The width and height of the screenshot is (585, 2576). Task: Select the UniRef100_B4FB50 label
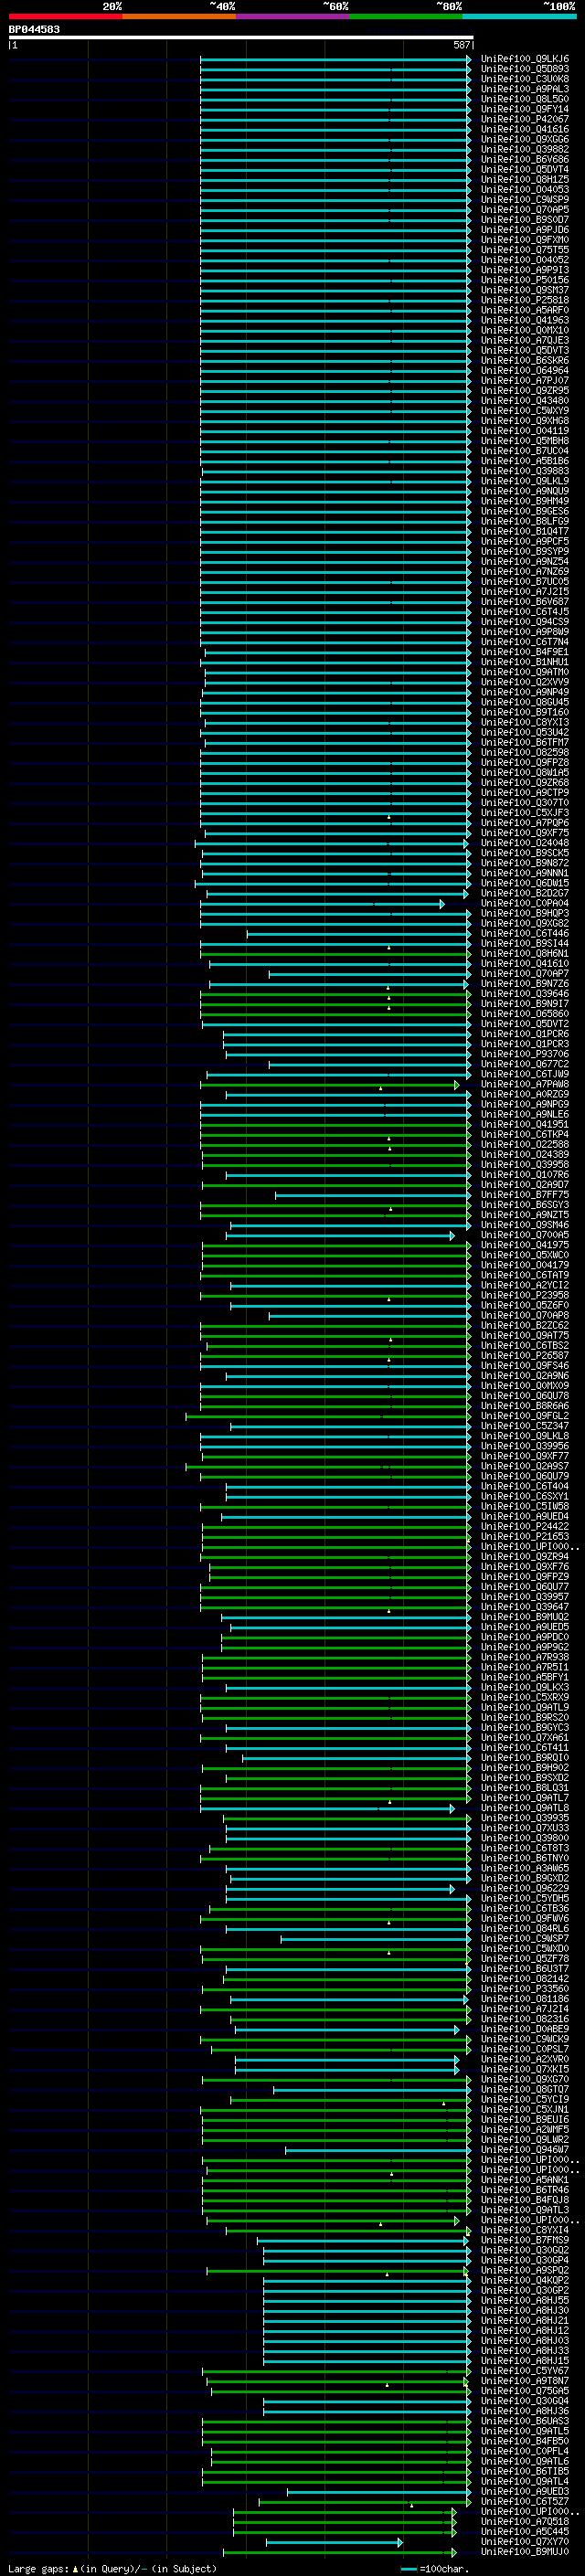525,2441
